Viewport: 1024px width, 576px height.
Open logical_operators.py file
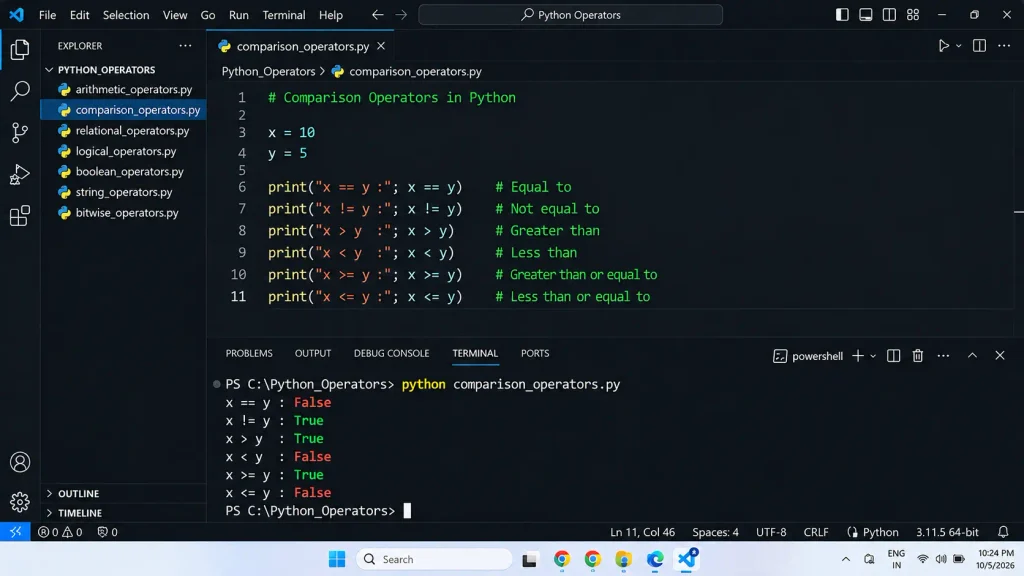[123, 152]
